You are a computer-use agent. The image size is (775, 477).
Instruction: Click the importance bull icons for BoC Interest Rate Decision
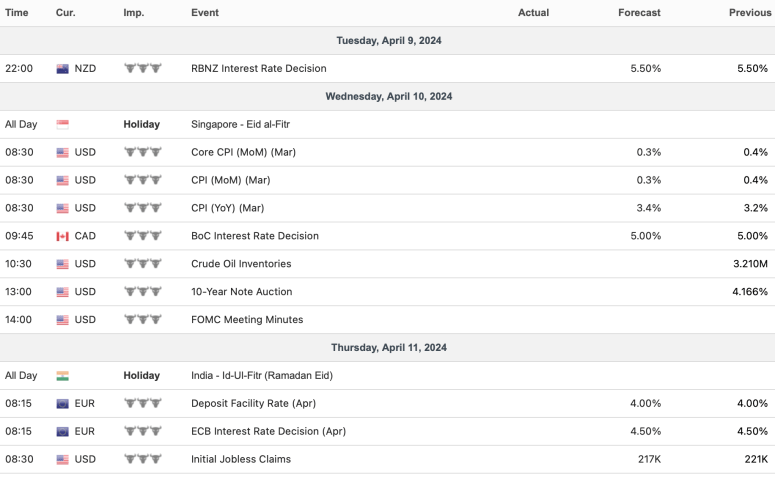[x=142, y=236]
